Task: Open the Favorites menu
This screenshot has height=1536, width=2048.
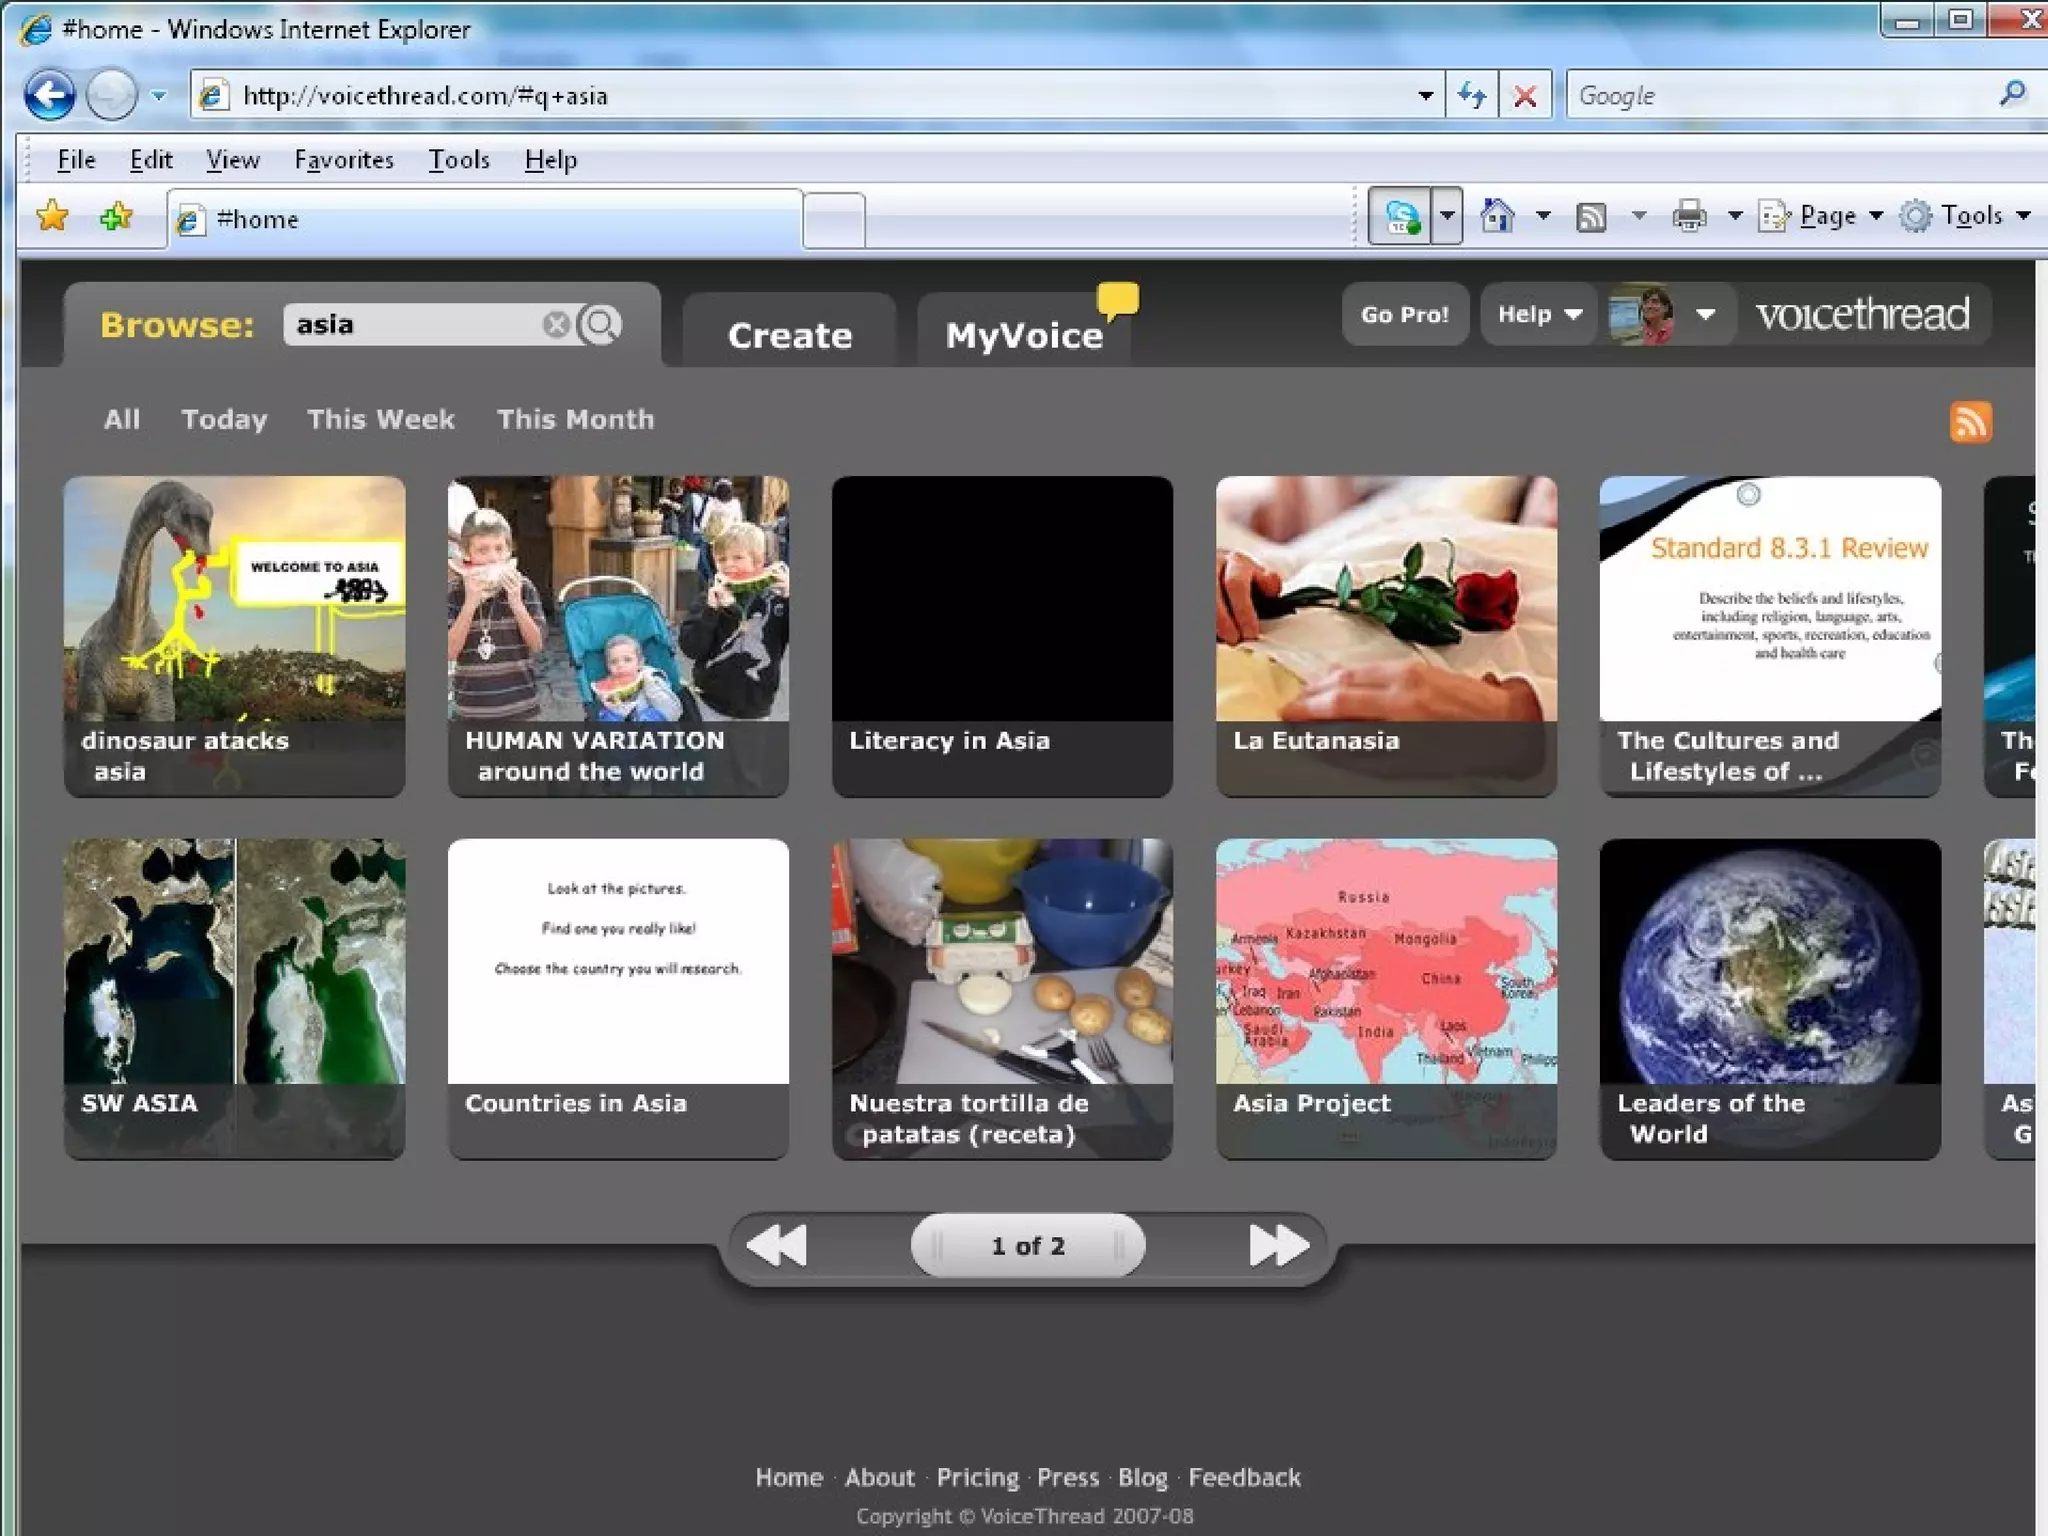Action: [x=343, y=160]
